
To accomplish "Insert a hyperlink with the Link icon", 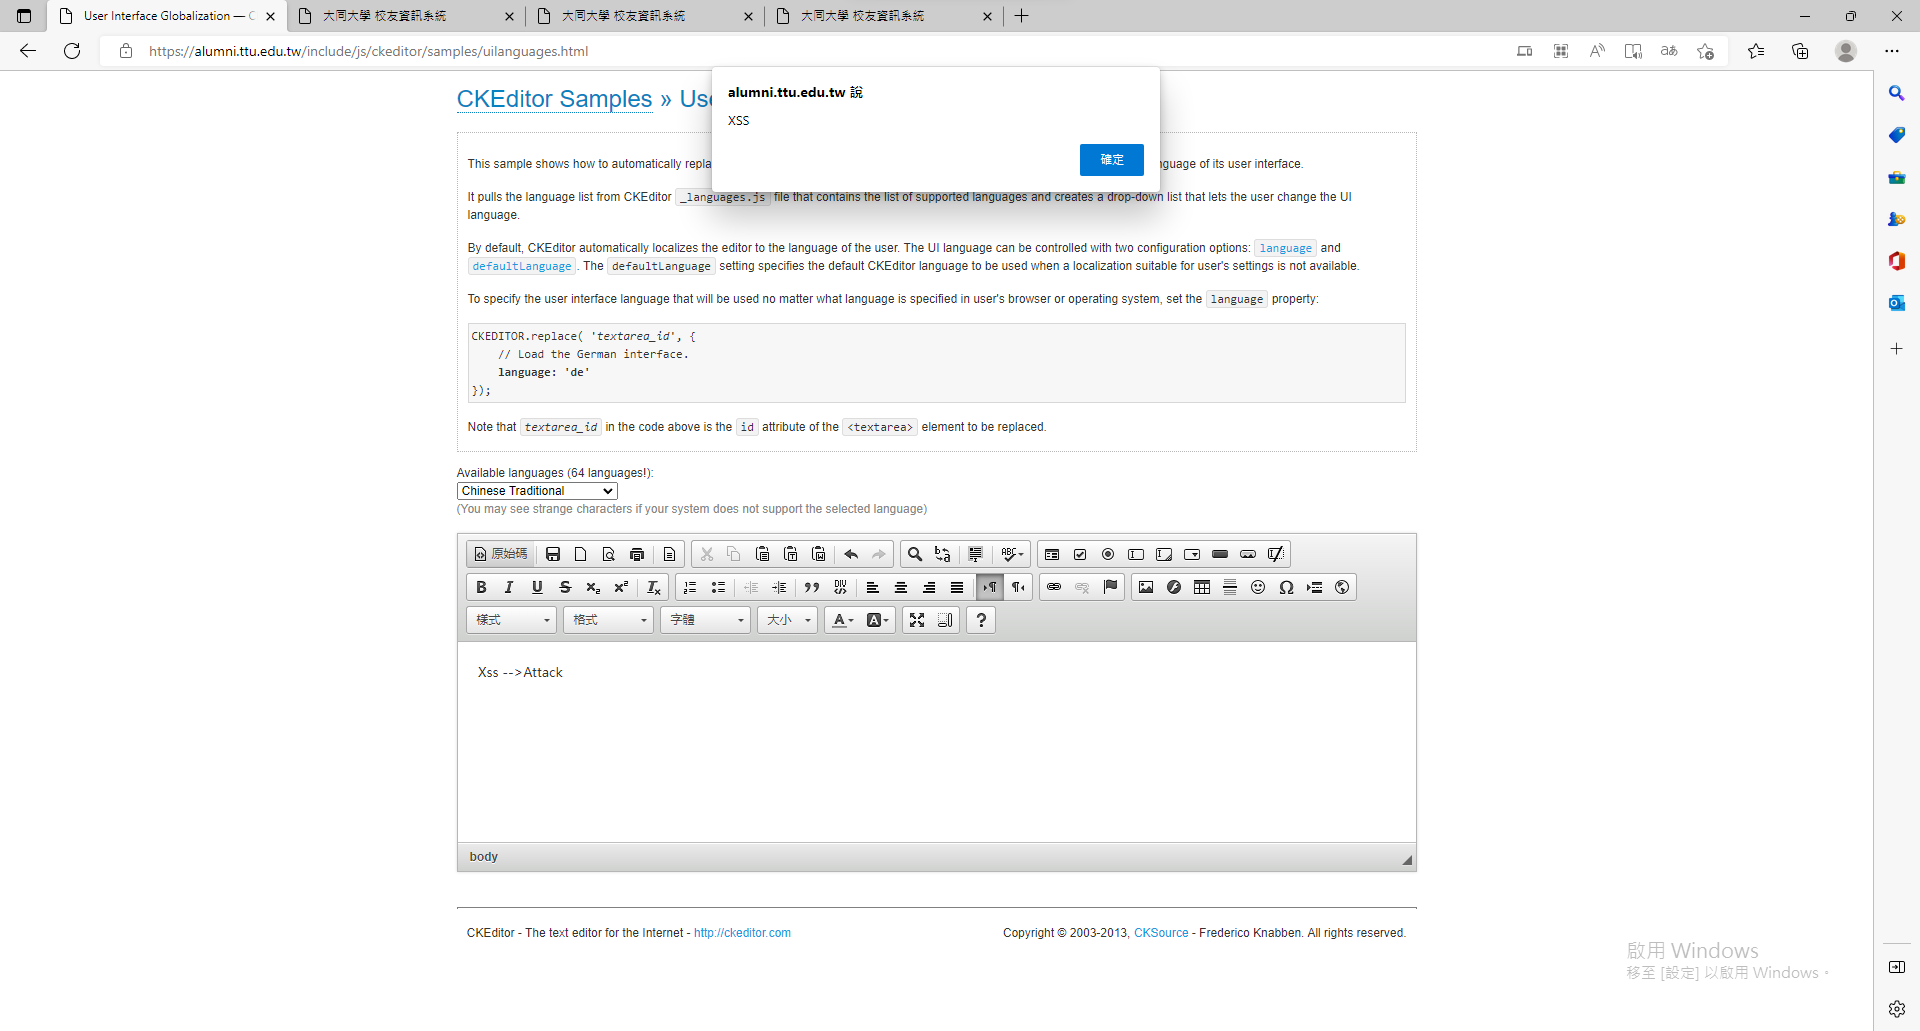I will (1054, 587).
